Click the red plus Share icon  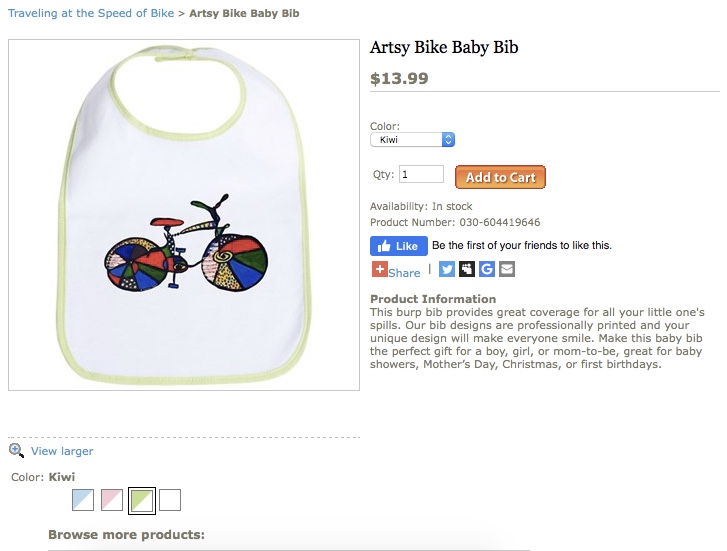coord(379,269)
